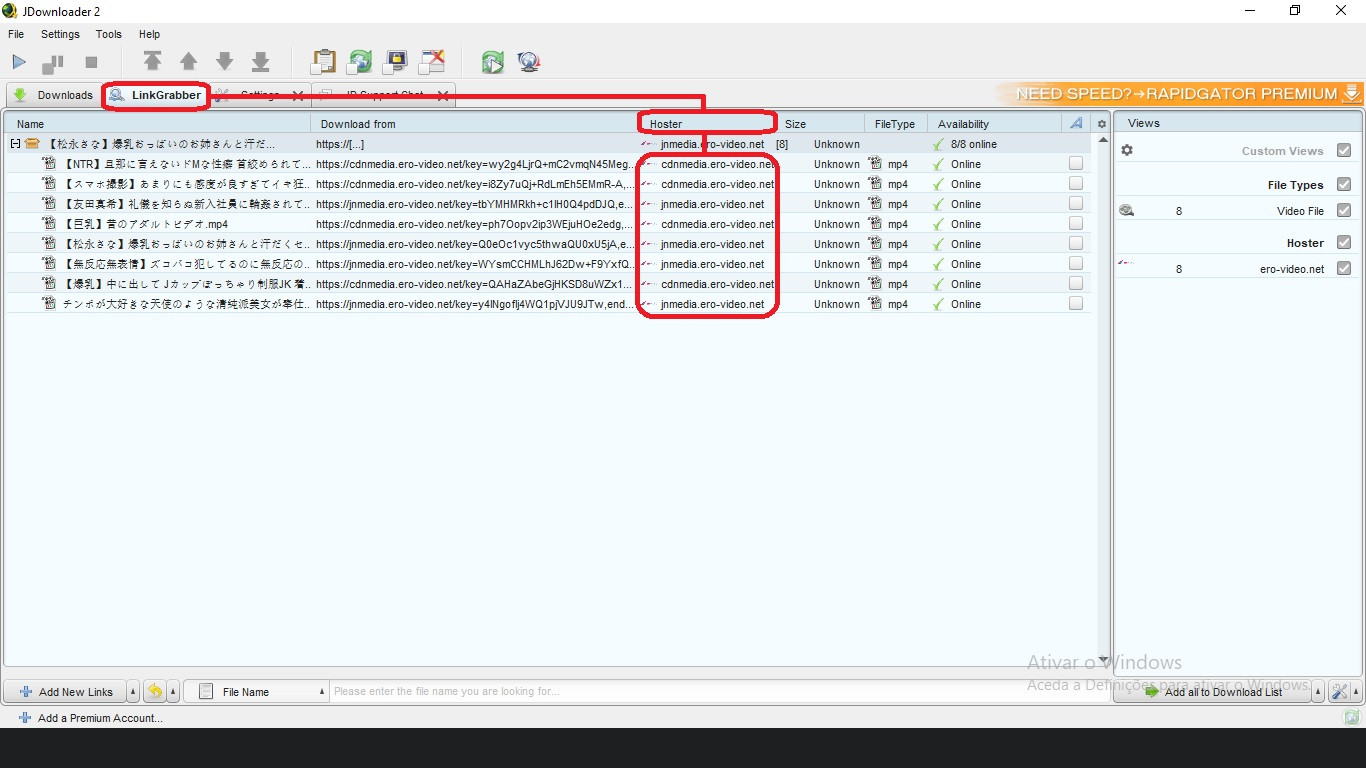Move selection to top with the bar-arrow icon
The image size is (1366, 768).
tap(152, 61)
